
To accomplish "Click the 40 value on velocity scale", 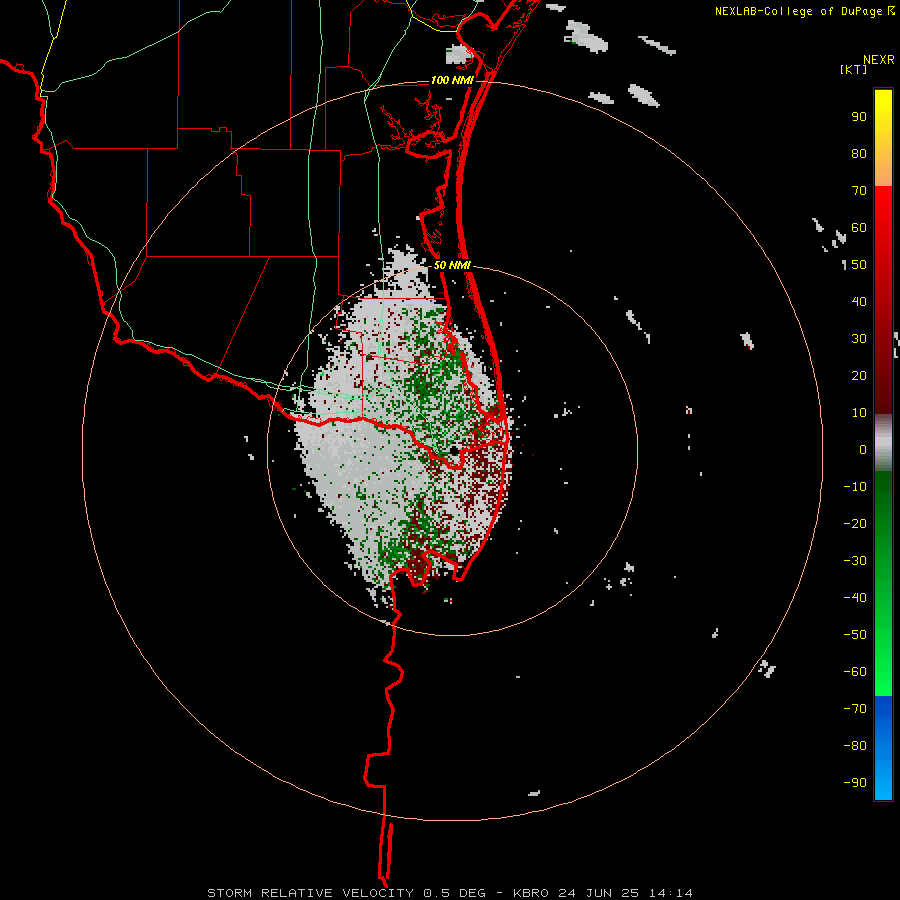I will (859, 301).
